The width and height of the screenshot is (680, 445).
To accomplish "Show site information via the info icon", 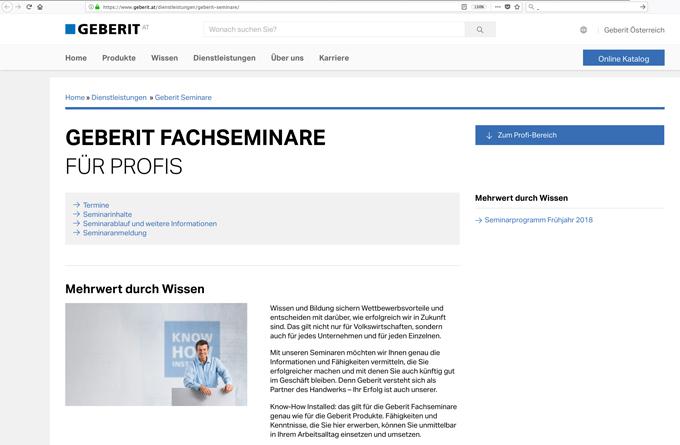I will [91, 7].
